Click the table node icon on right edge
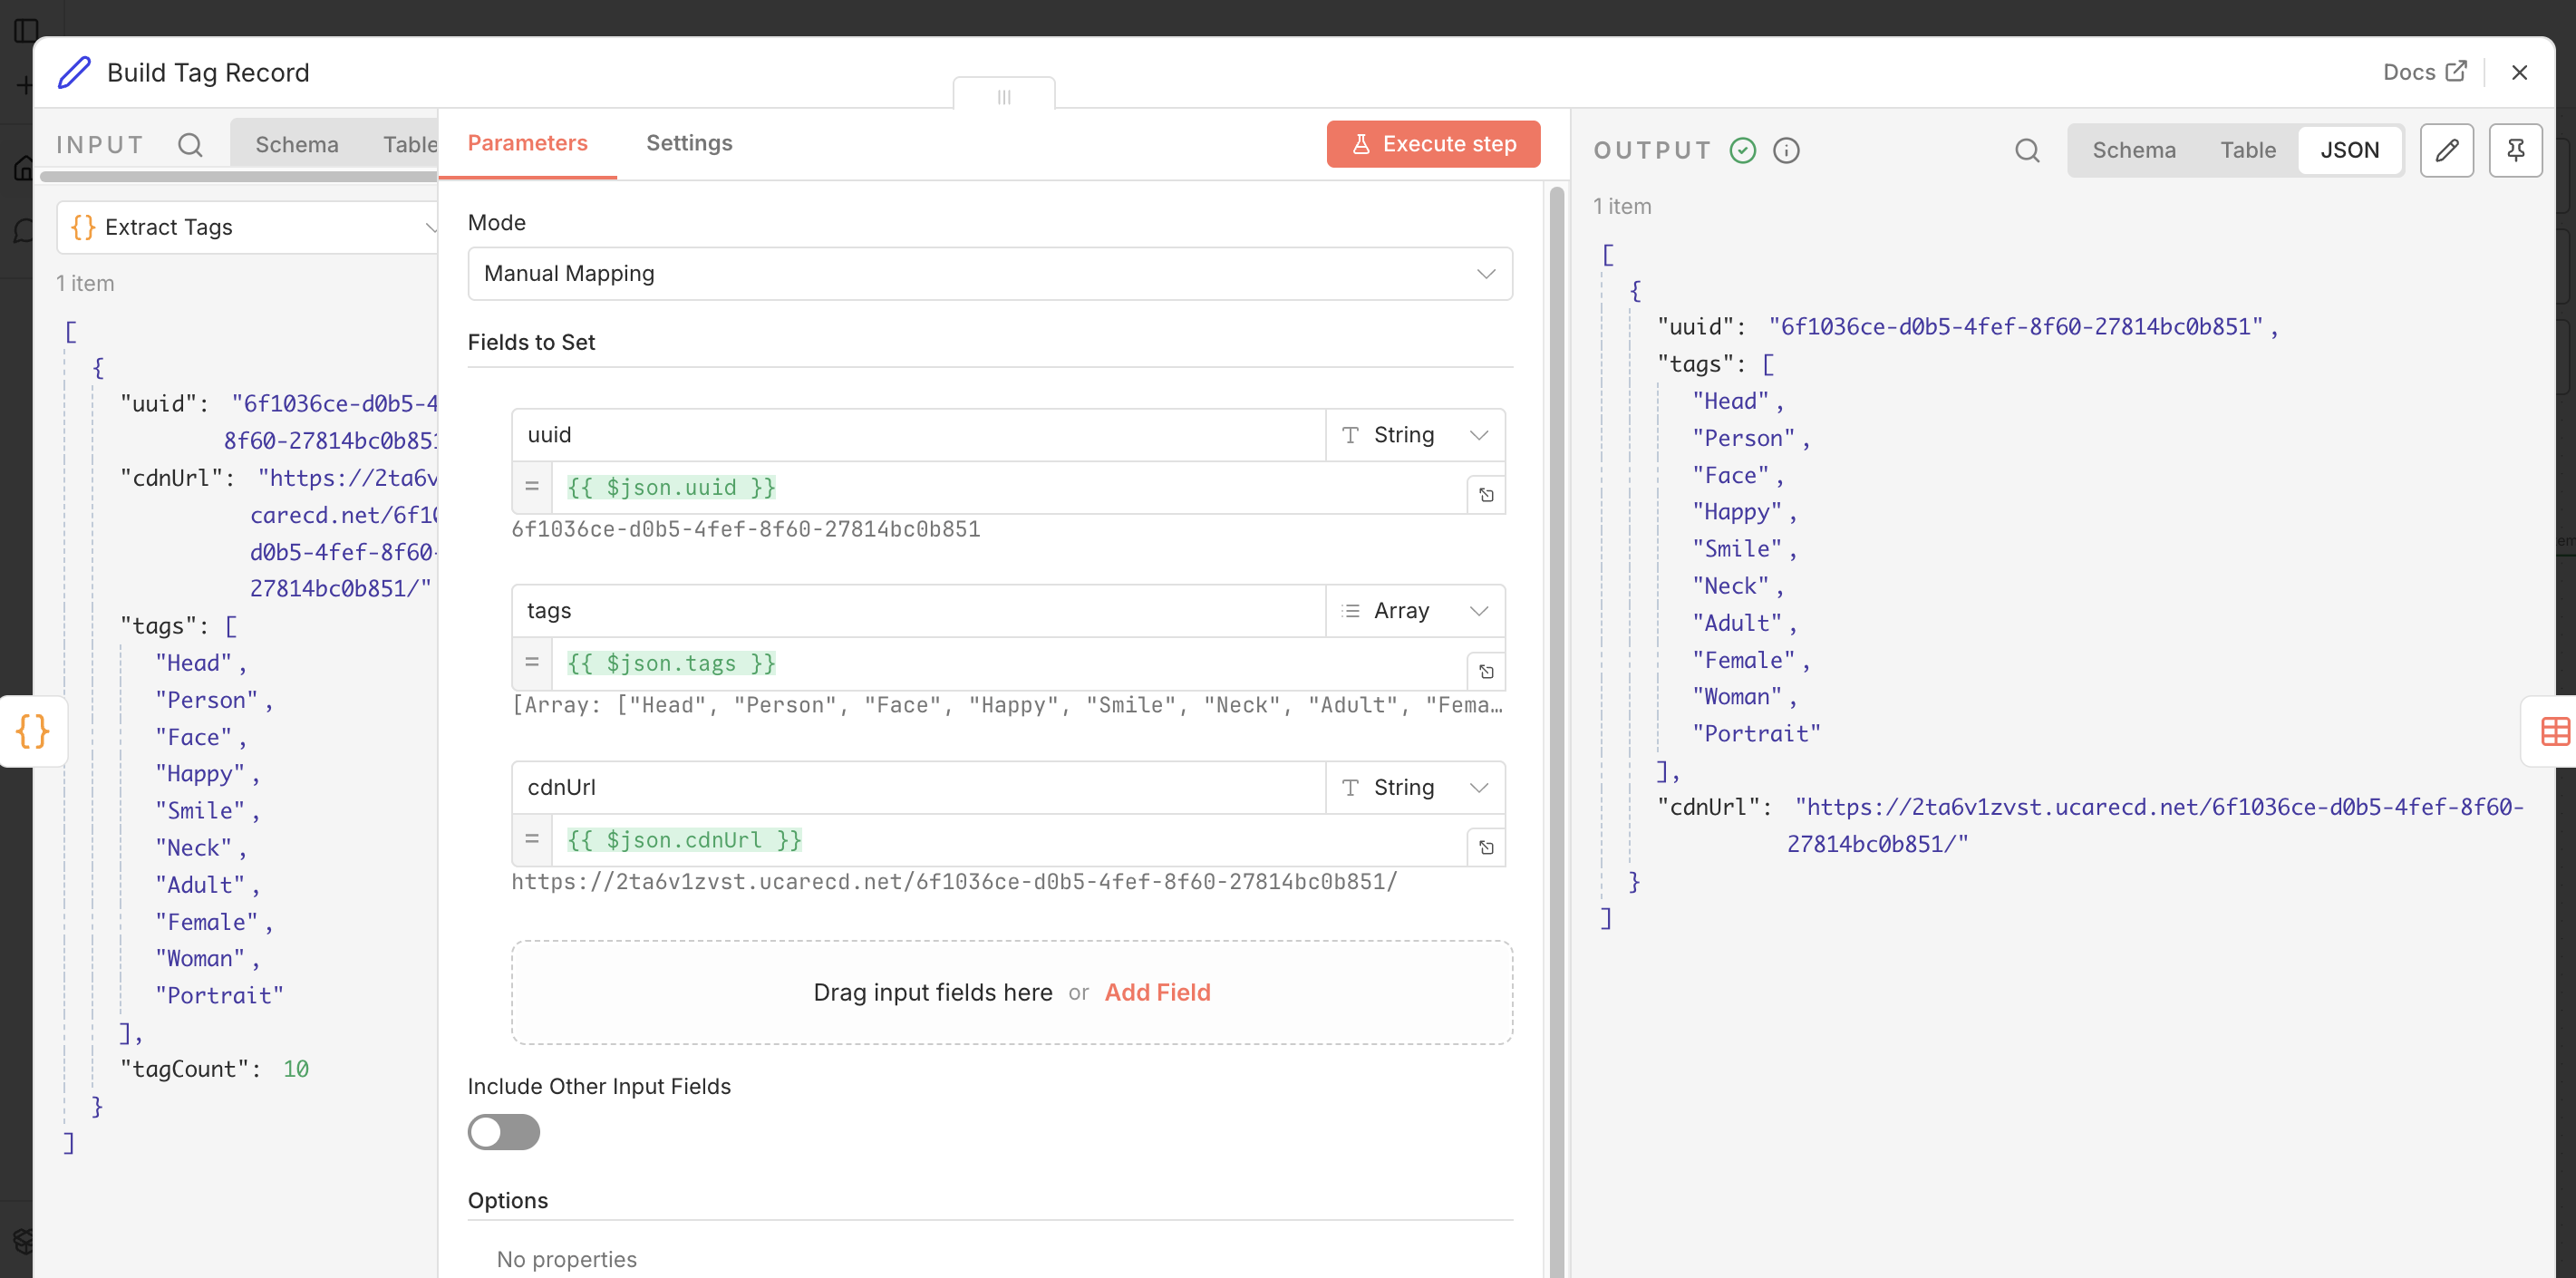2576x1278 pixels. click(2554, 731)
